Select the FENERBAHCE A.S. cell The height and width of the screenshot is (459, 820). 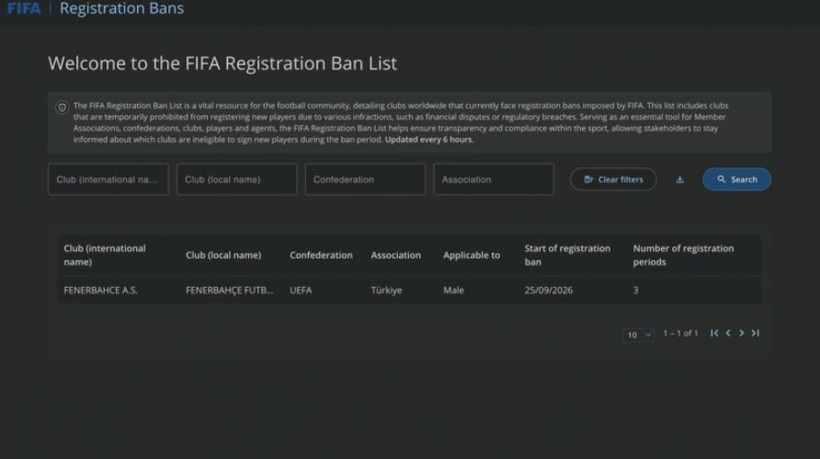coord(100,290)
